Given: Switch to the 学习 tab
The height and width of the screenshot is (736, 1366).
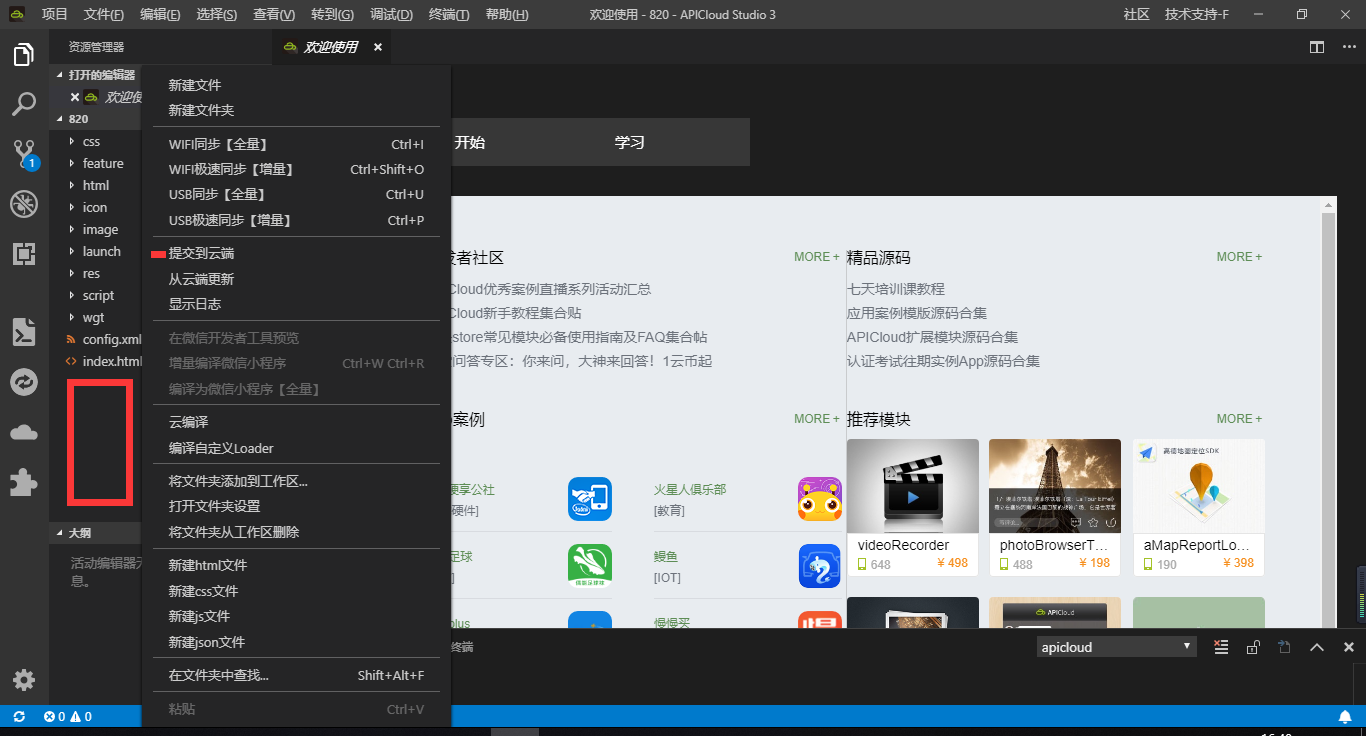Looking at the screenshot, I should (x=629, y=142).
